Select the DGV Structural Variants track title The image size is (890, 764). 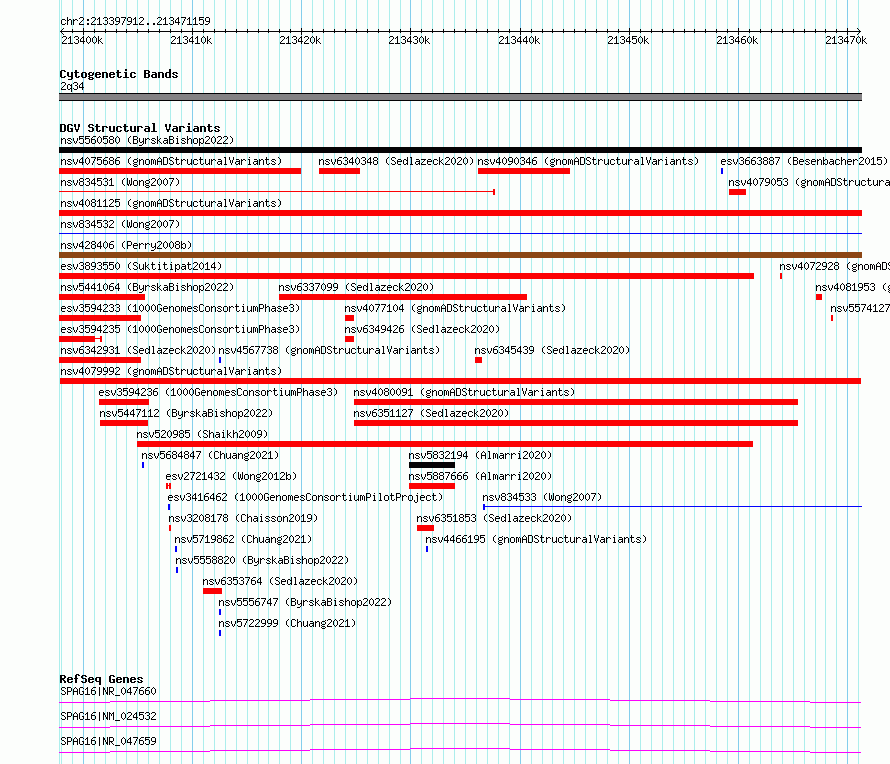(140, 128)
